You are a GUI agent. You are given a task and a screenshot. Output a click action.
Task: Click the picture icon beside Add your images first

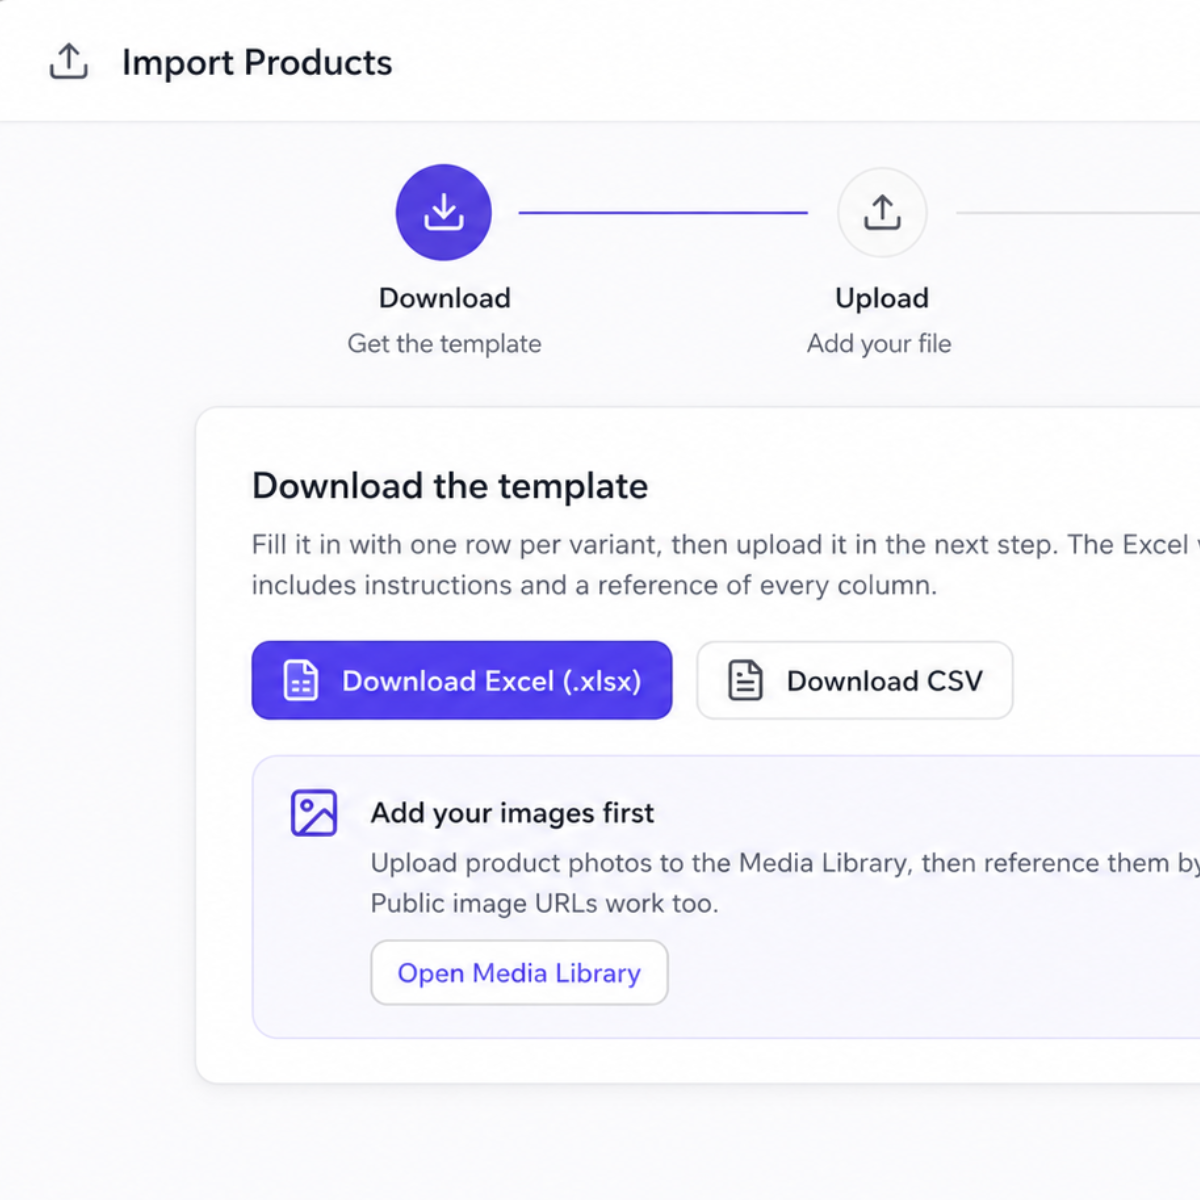tap(314, 813)
